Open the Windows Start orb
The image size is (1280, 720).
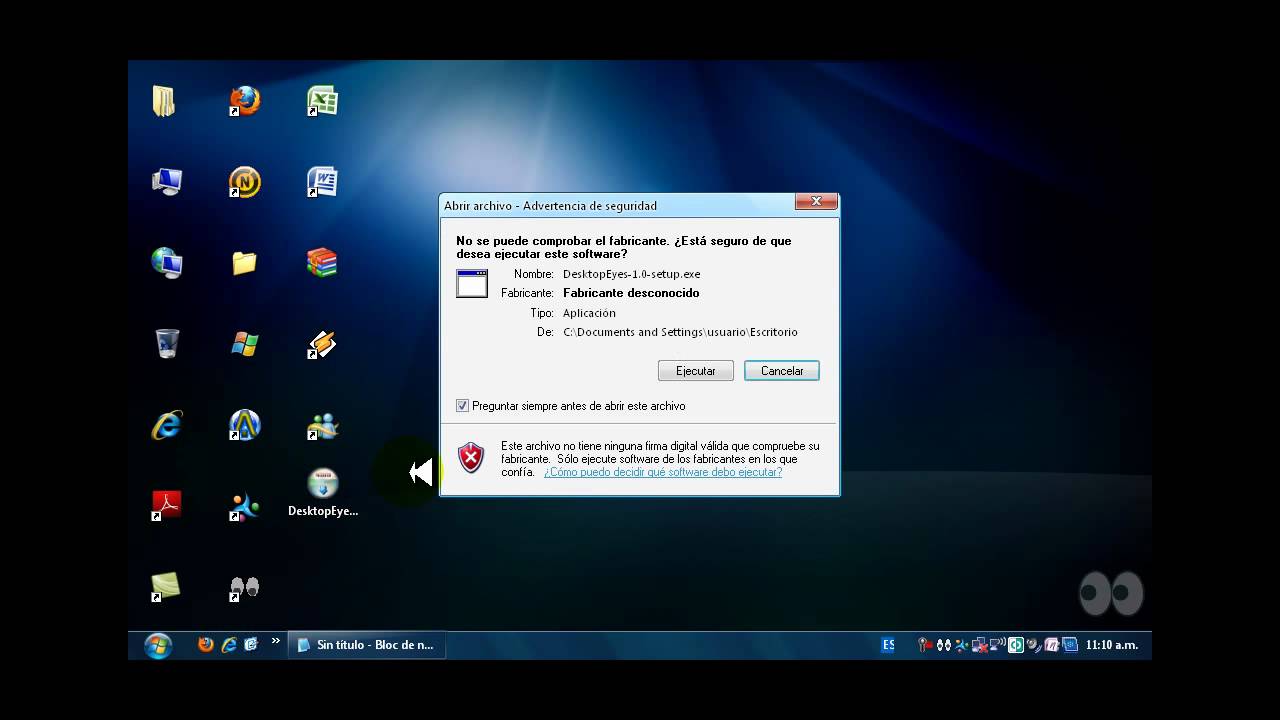tap(158, 646)
